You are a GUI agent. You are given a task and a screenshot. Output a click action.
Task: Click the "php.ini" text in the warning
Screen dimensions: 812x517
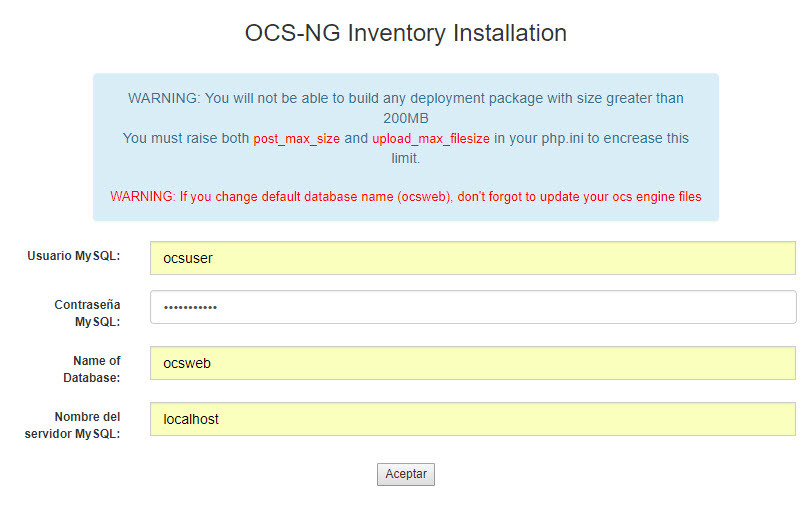tap(562, 139)
